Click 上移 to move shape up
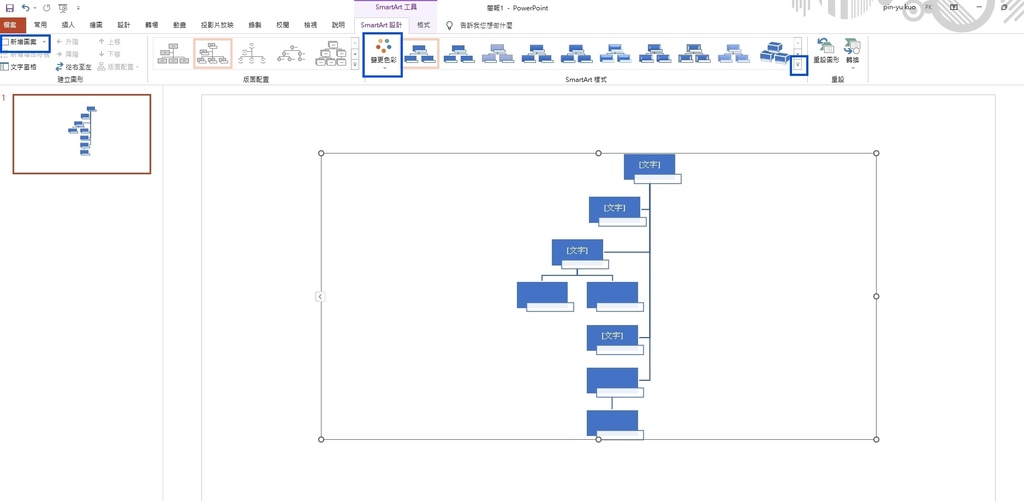 click(109, 42)
